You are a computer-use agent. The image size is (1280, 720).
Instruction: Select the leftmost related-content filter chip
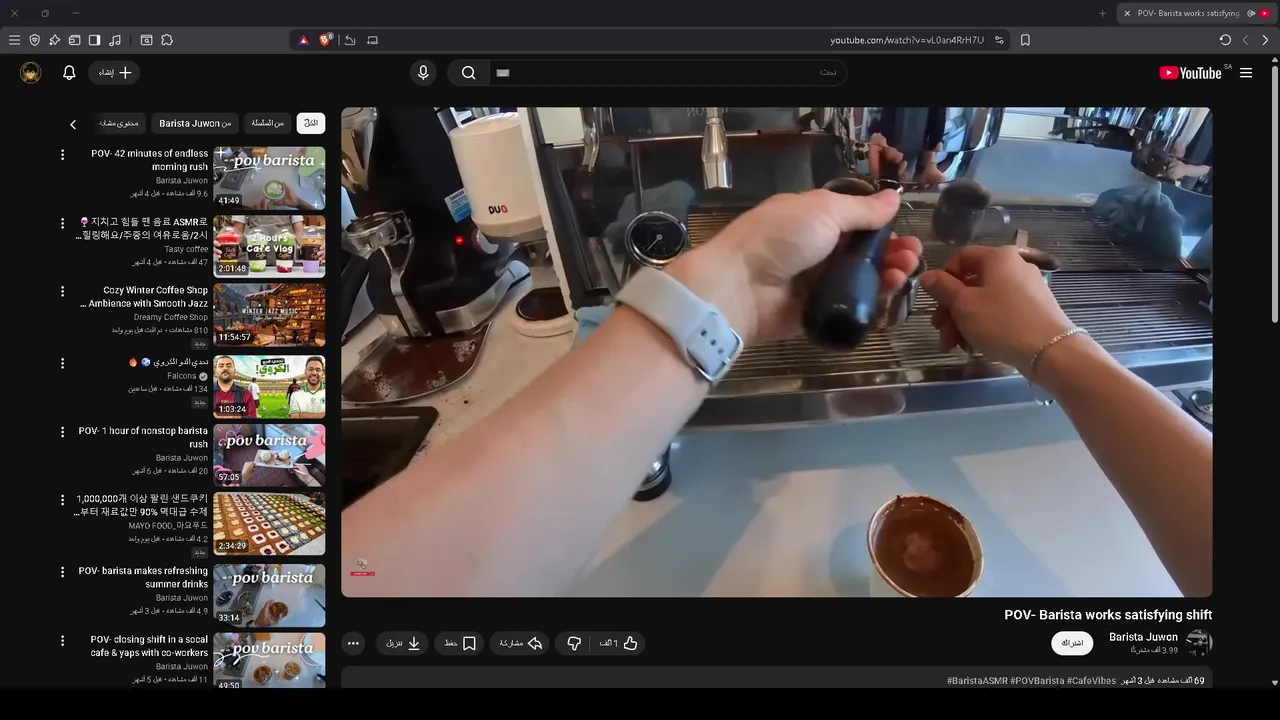coord(119,123)
